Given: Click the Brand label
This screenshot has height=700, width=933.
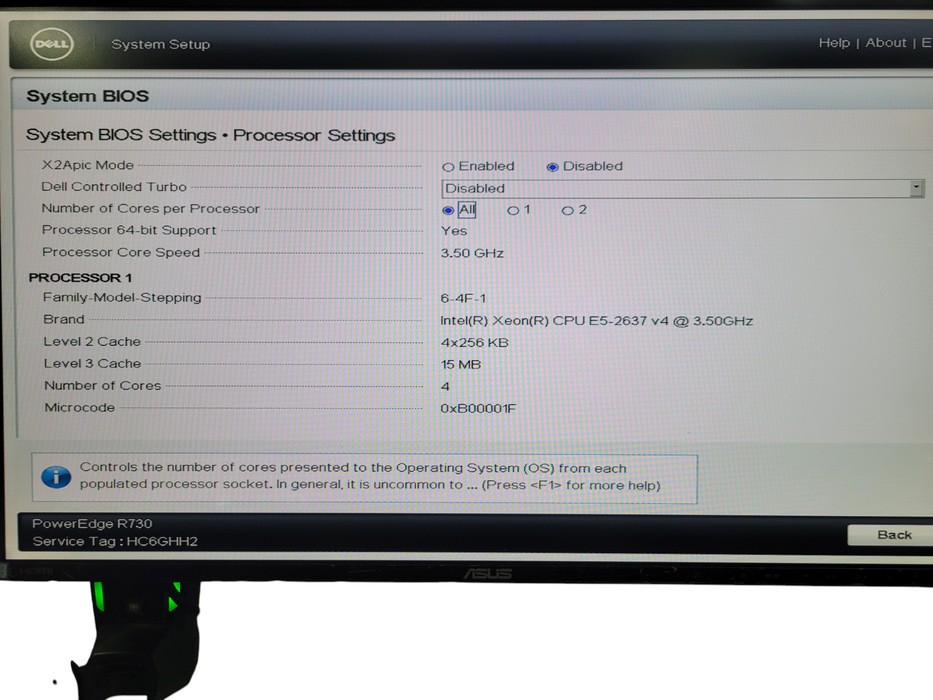Looking at the screenshot, I should [64, 319].
